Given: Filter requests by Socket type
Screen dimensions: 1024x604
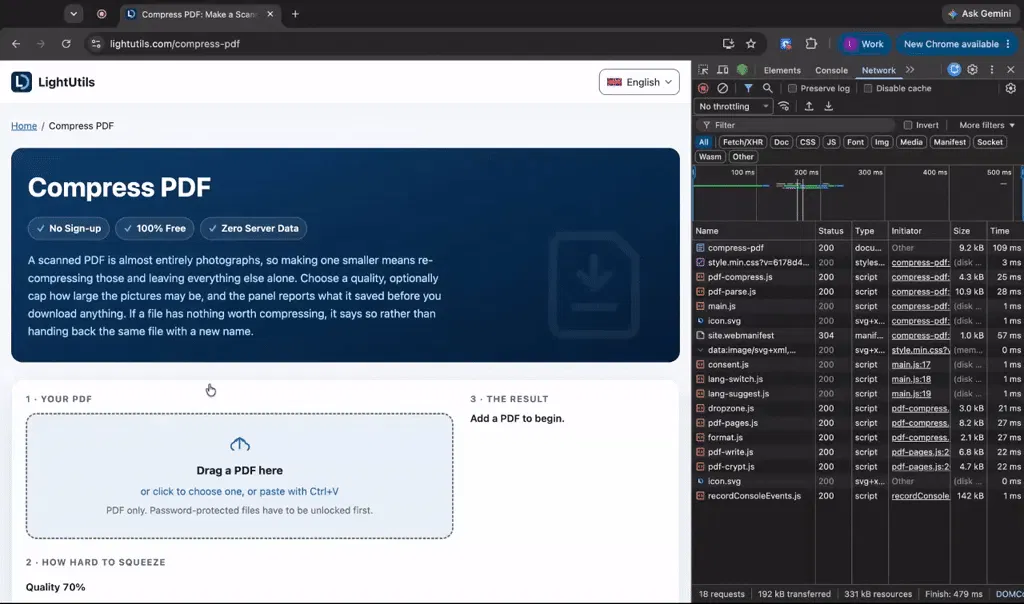Looking at the screenshot, I should [989, 142].
